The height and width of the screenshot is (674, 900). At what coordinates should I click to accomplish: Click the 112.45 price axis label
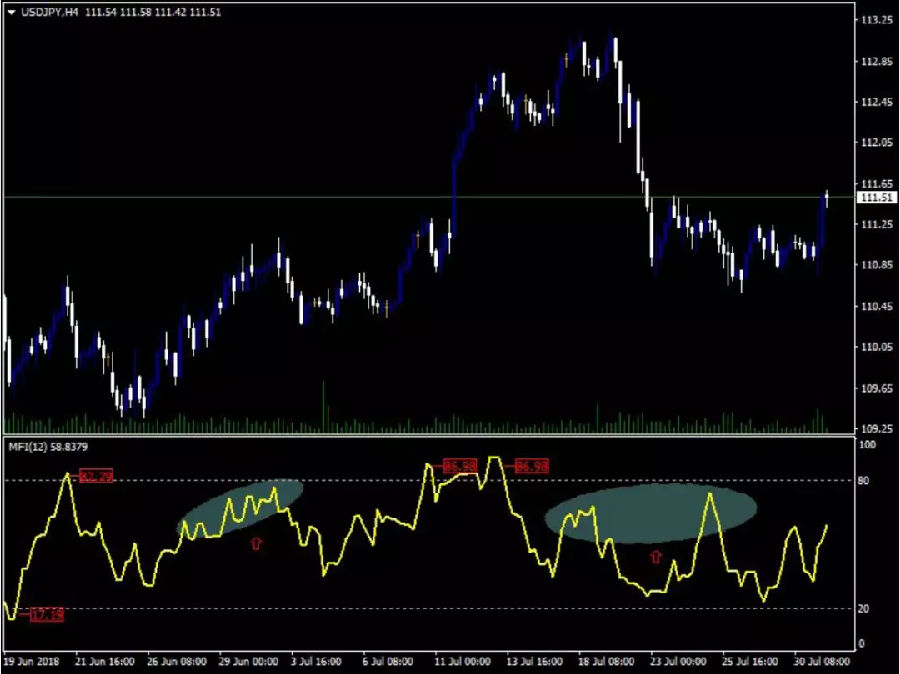pos(877,102)
